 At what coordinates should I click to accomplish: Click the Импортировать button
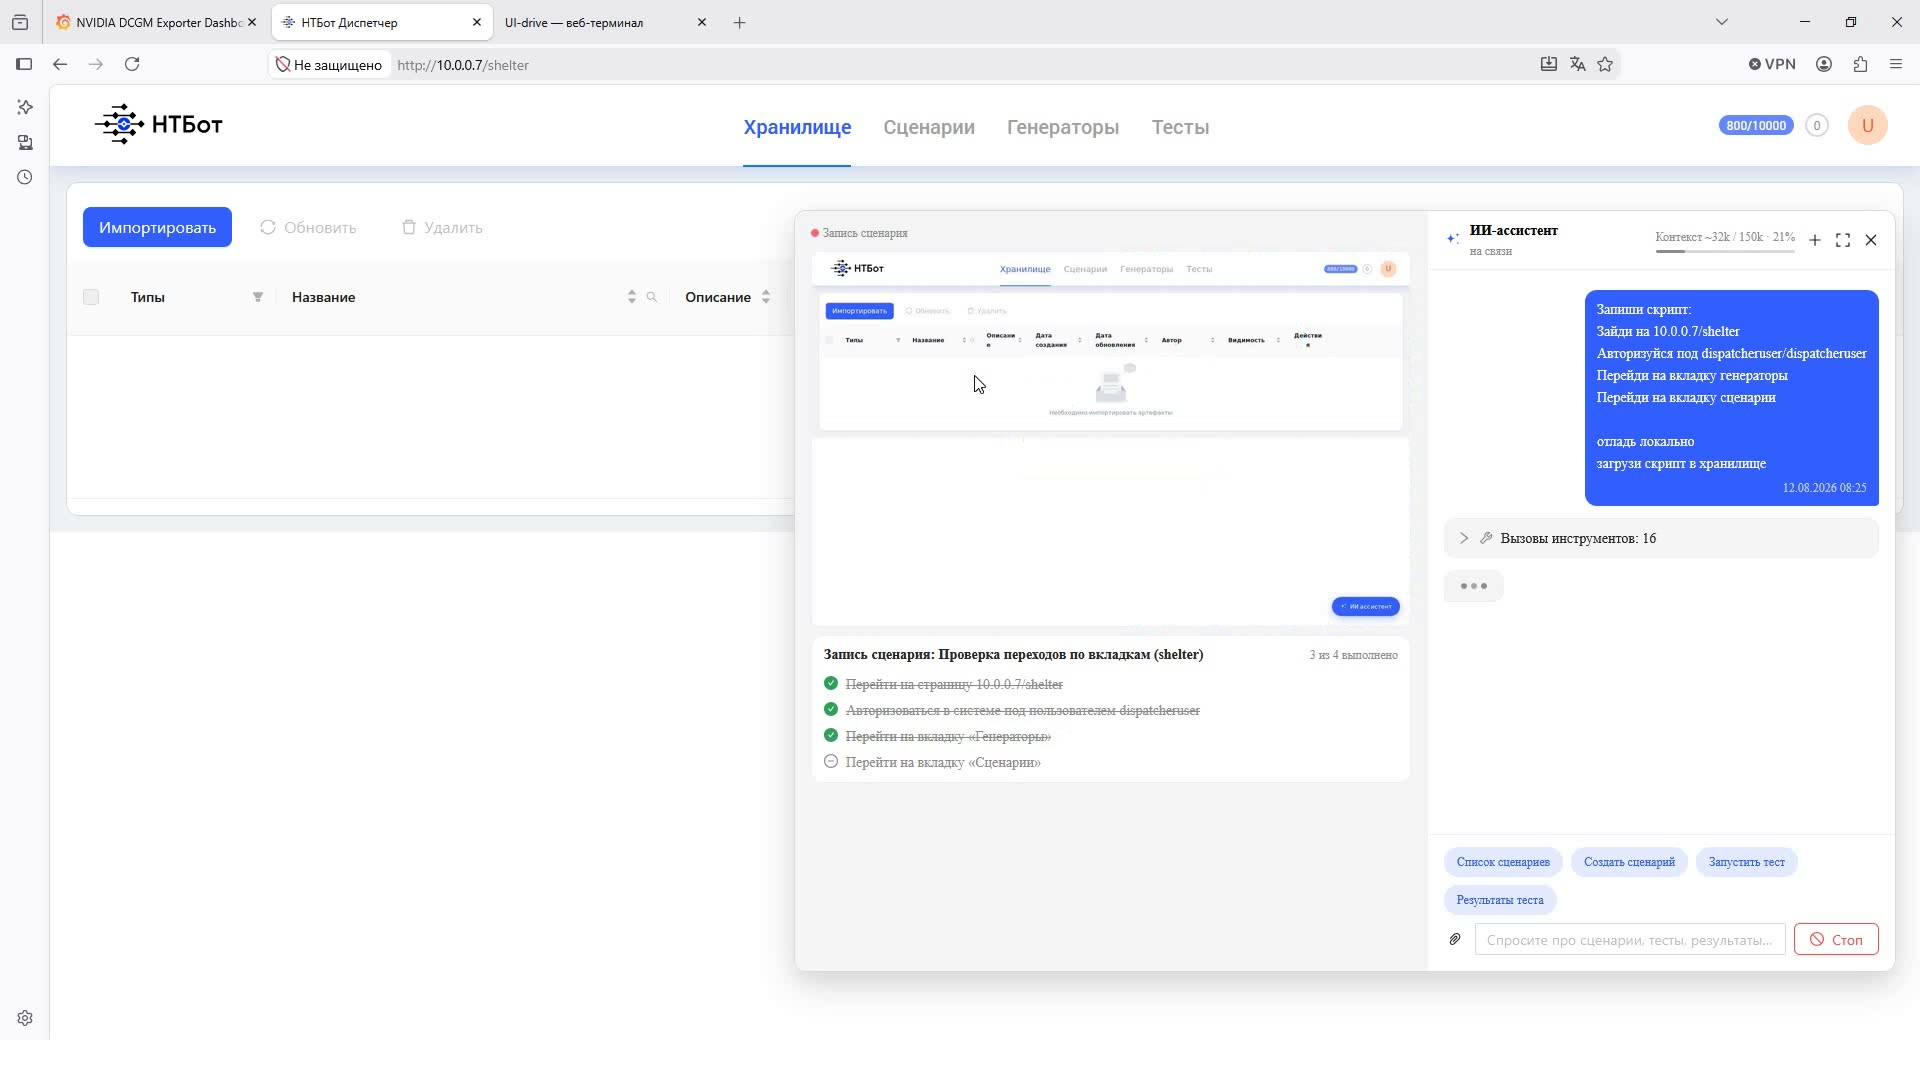click(157, 227)
